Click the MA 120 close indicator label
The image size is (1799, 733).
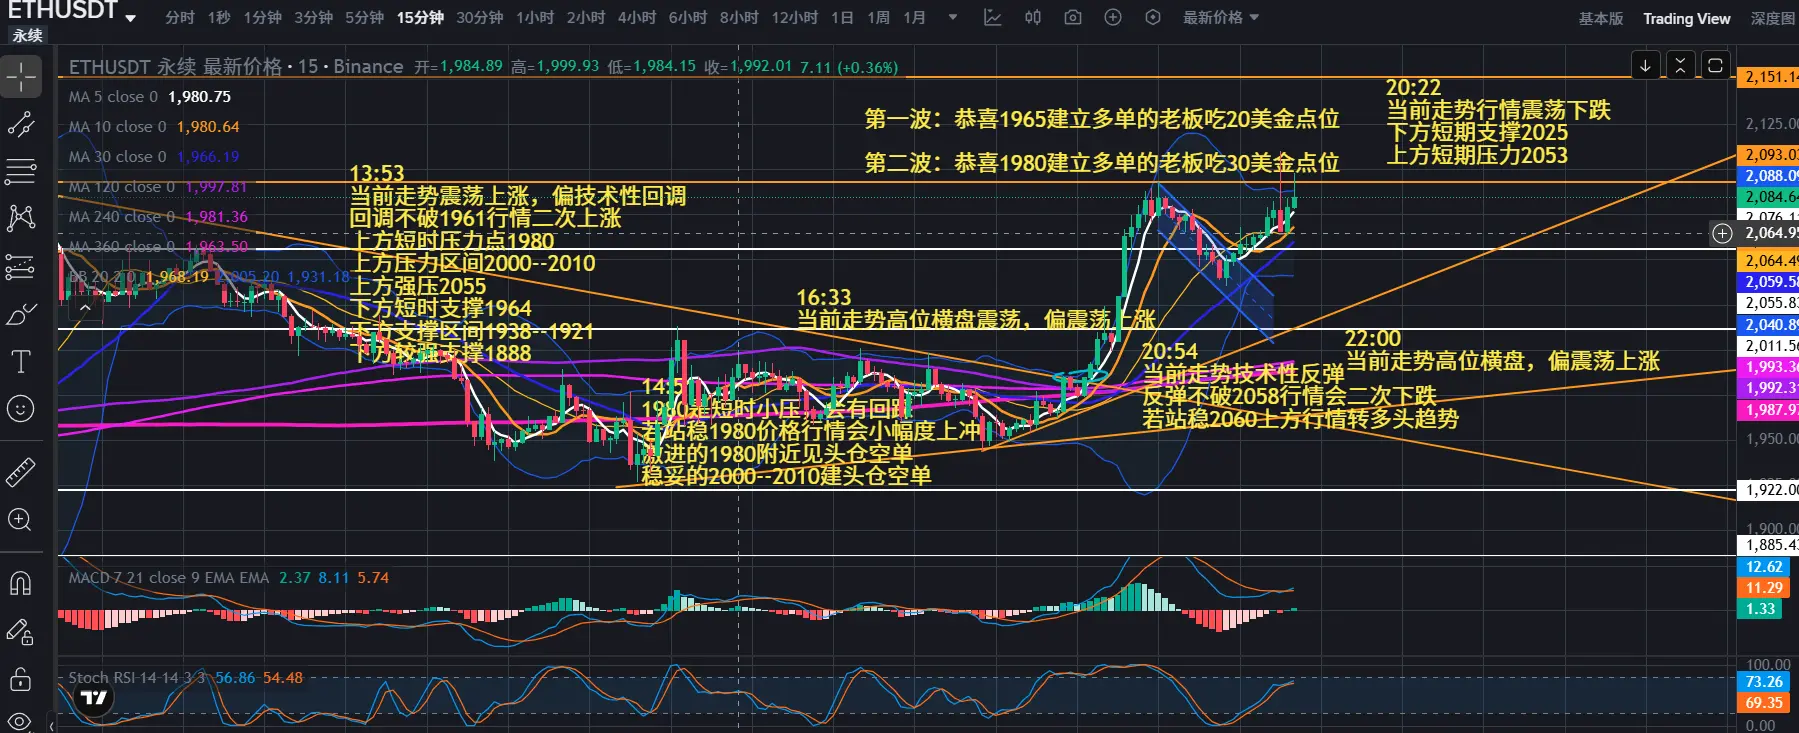[x=121, y=187]
